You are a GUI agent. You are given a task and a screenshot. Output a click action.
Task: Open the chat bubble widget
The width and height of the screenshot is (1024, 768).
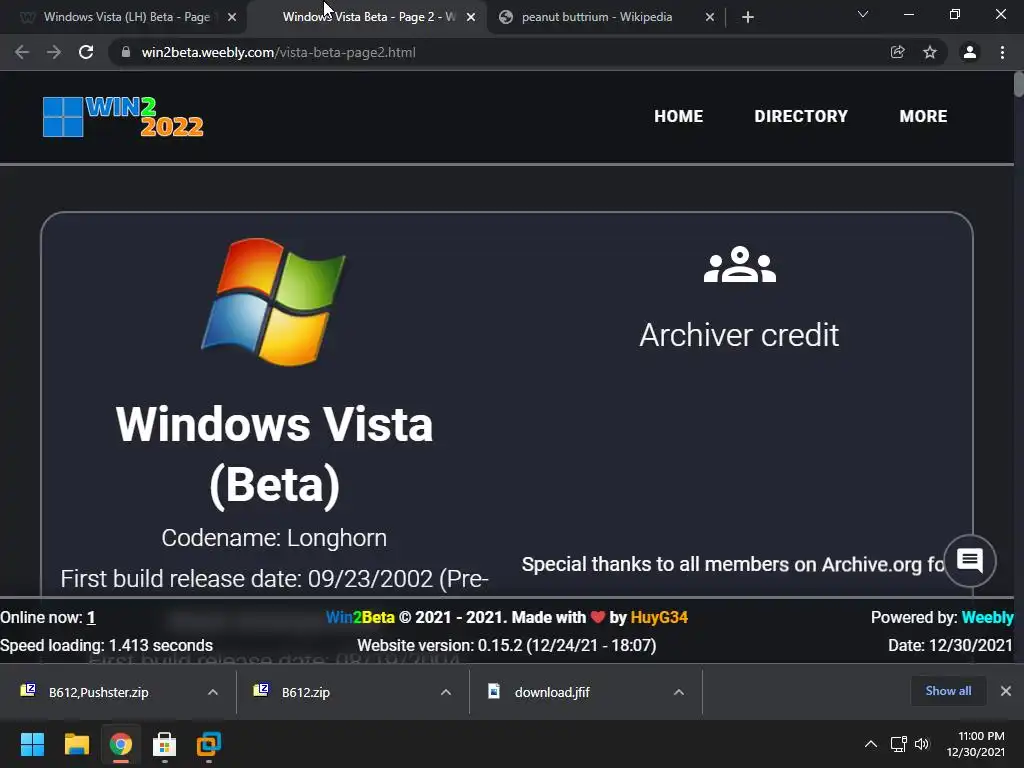point(970,561)
